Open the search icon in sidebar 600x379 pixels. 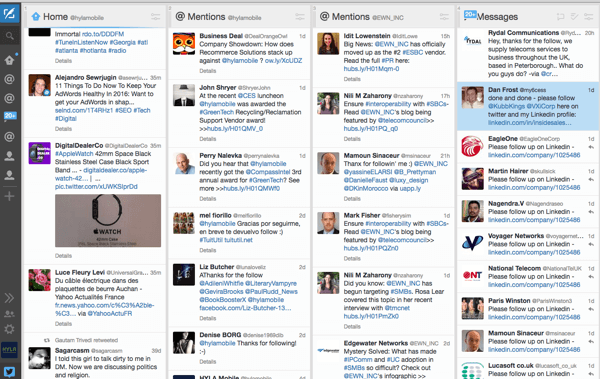pyautogui.click(x=10, y=36)
